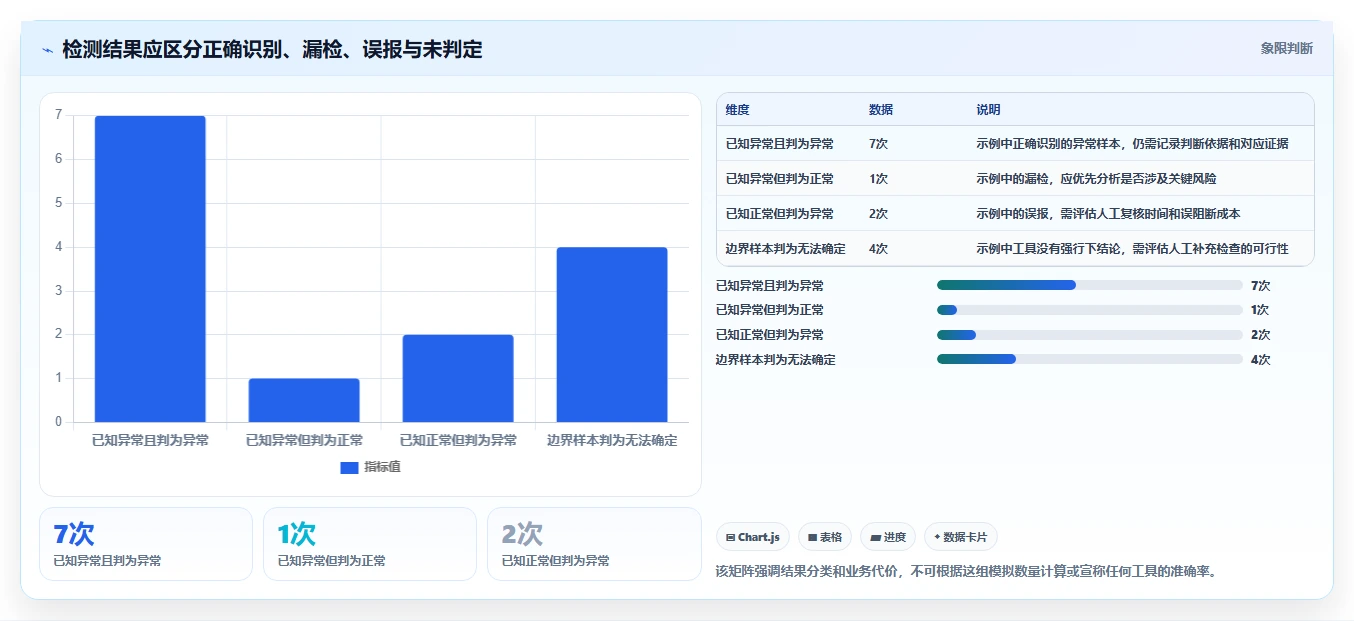This screenshot has height=621, width=1354.
Task: Open the 2次 data card
Action: tap(594, 544)
